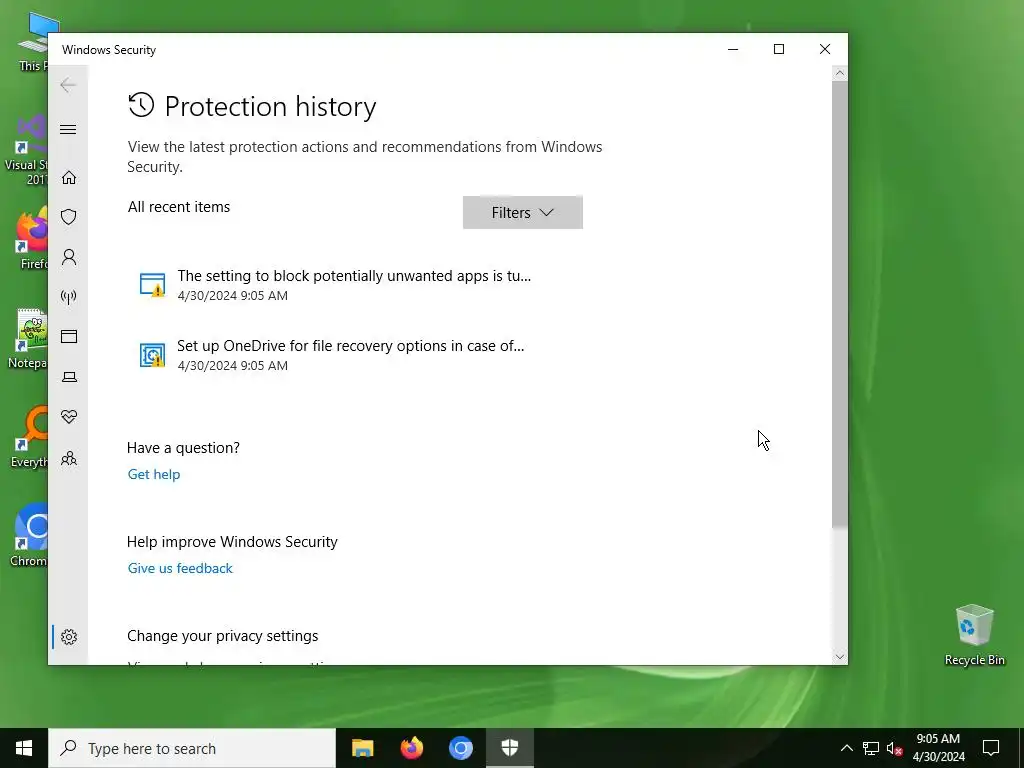Screen dimensions: 1024x768
Task: Select the Notepad++ desktop shortcut
Action: pyautogui.click(x=29, y=340)
